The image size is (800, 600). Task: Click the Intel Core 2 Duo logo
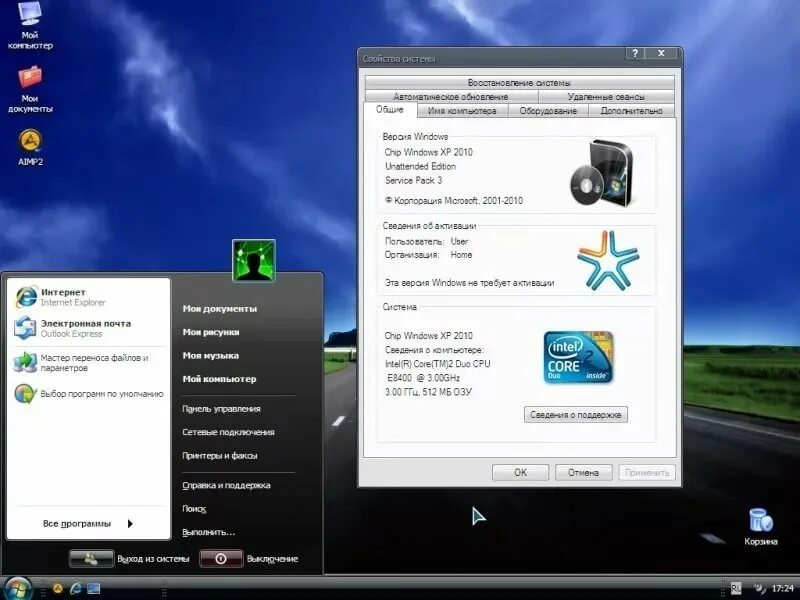coord(579,358)
